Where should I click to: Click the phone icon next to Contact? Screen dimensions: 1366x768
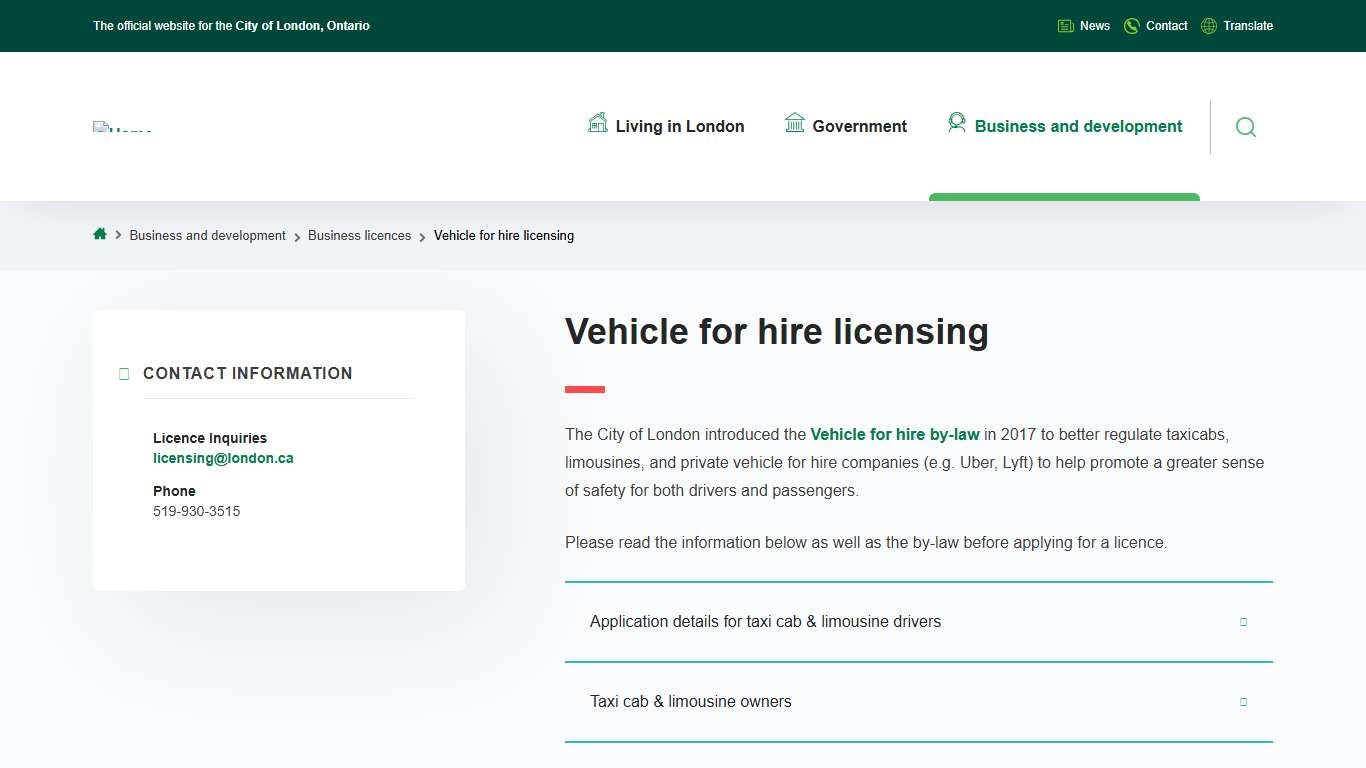click(1131, 25)
